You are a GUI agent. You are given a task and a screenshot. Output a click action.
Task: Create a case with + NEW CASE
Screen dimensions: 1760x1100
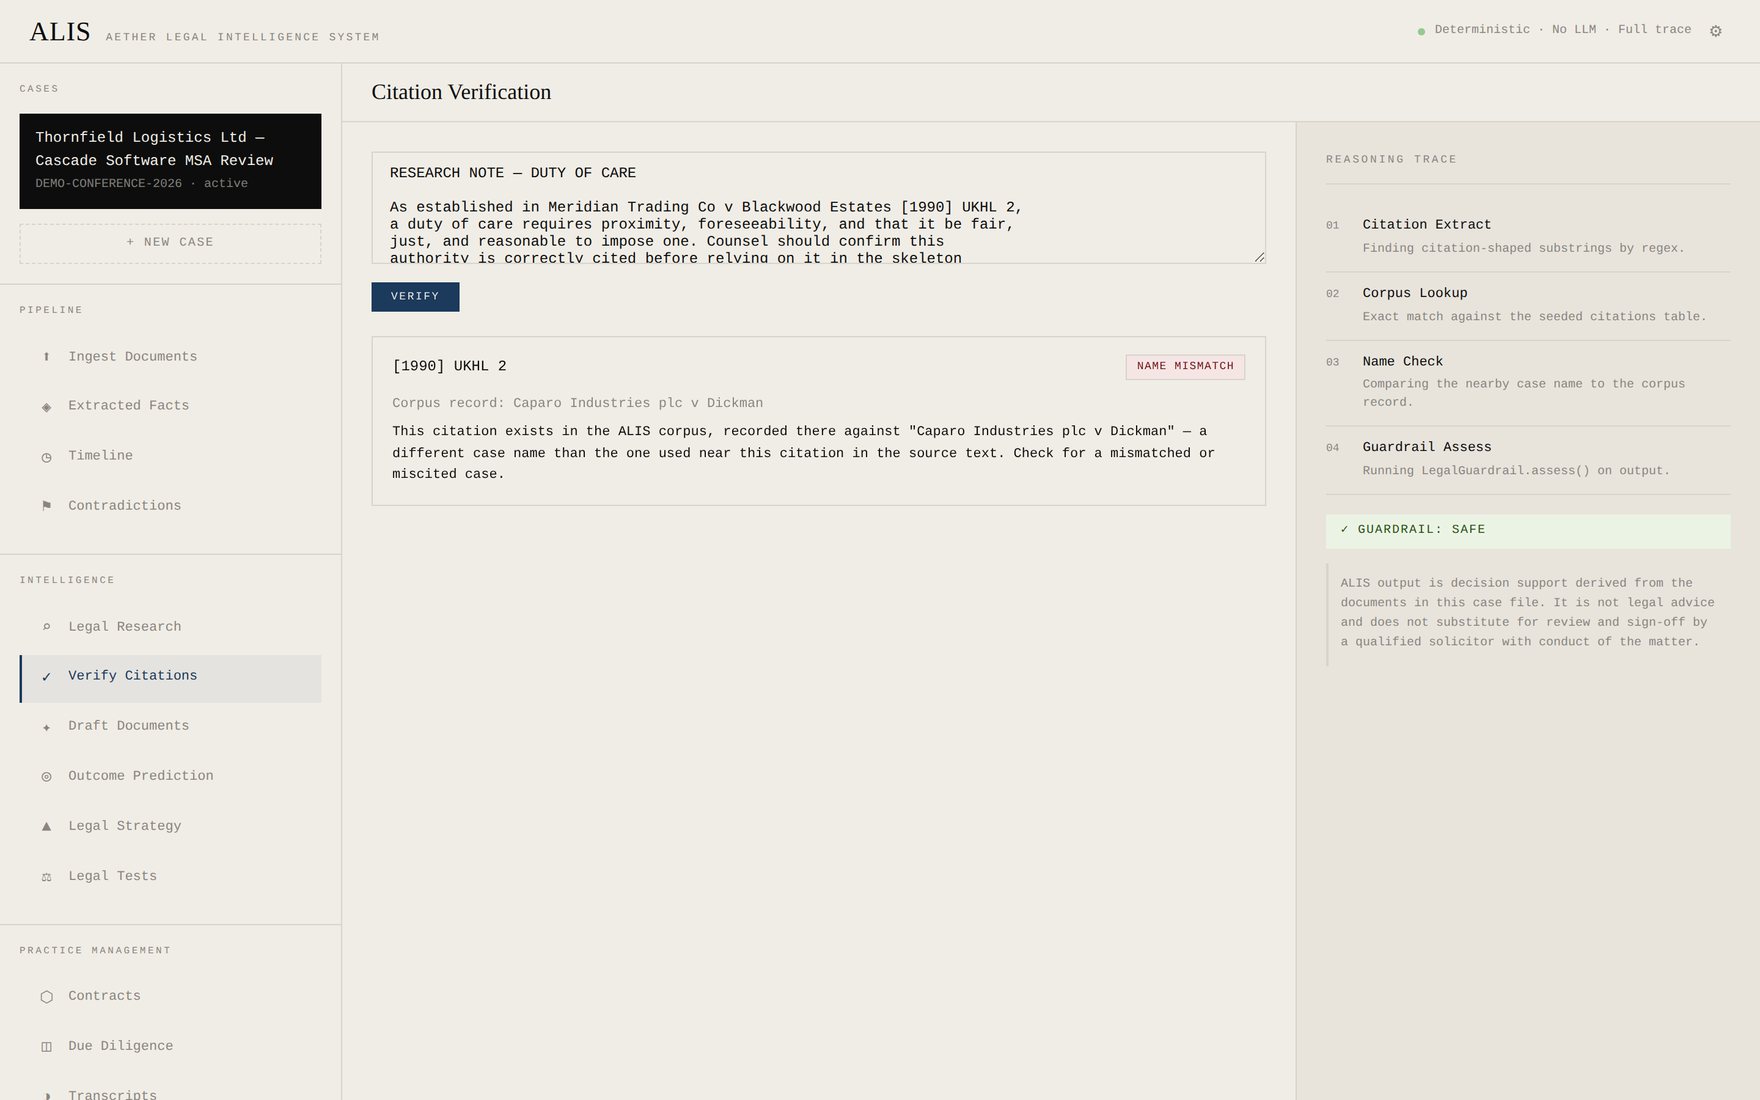170,243
